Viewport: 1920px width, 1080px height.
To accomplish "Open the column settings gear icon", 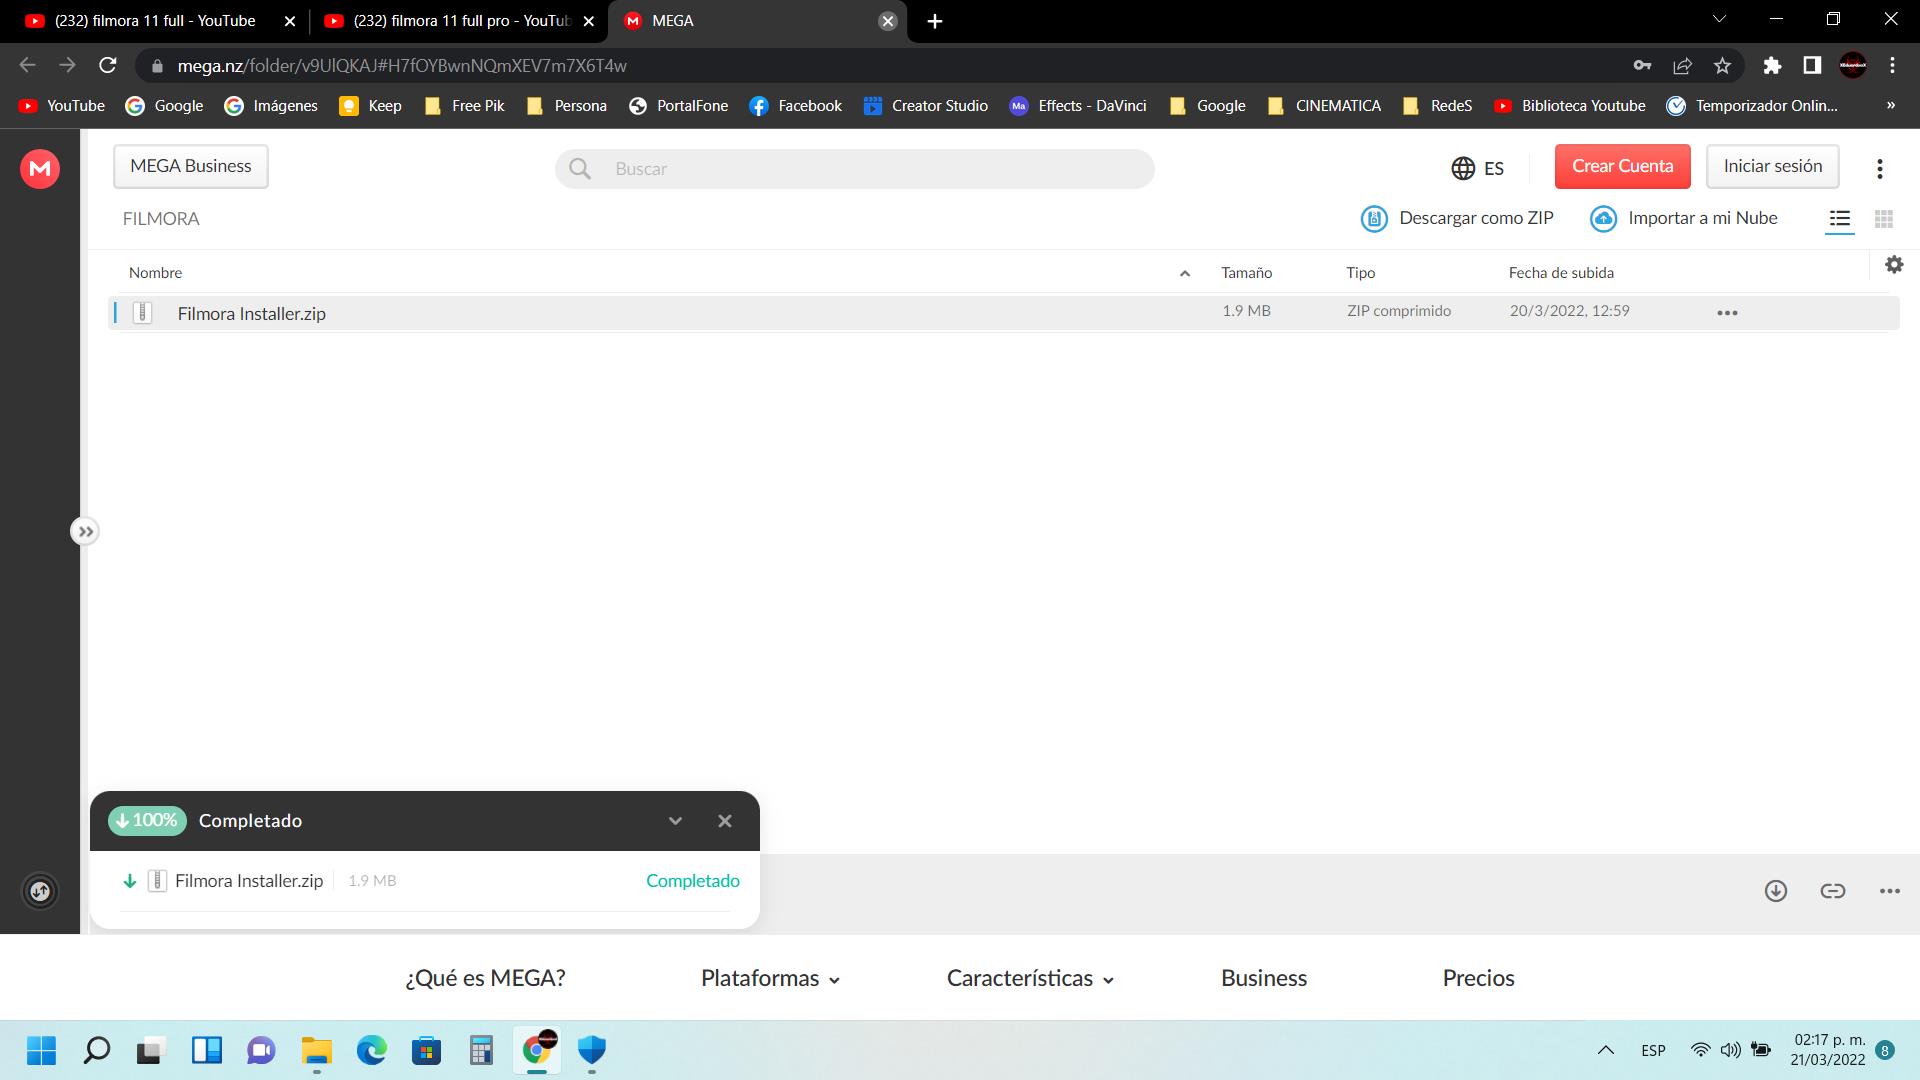I will (1894, 265).
